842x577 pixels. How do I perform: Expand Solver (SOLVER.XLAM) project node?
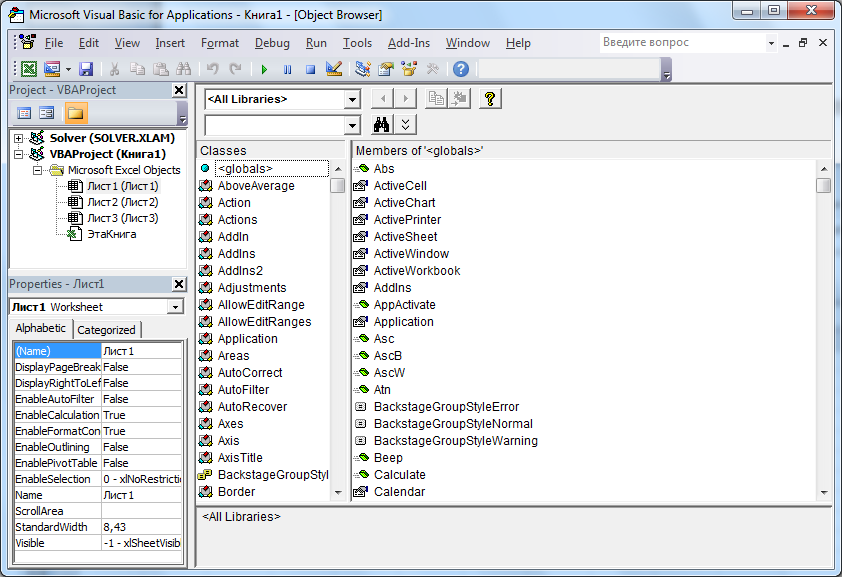(x=18, y=138)
